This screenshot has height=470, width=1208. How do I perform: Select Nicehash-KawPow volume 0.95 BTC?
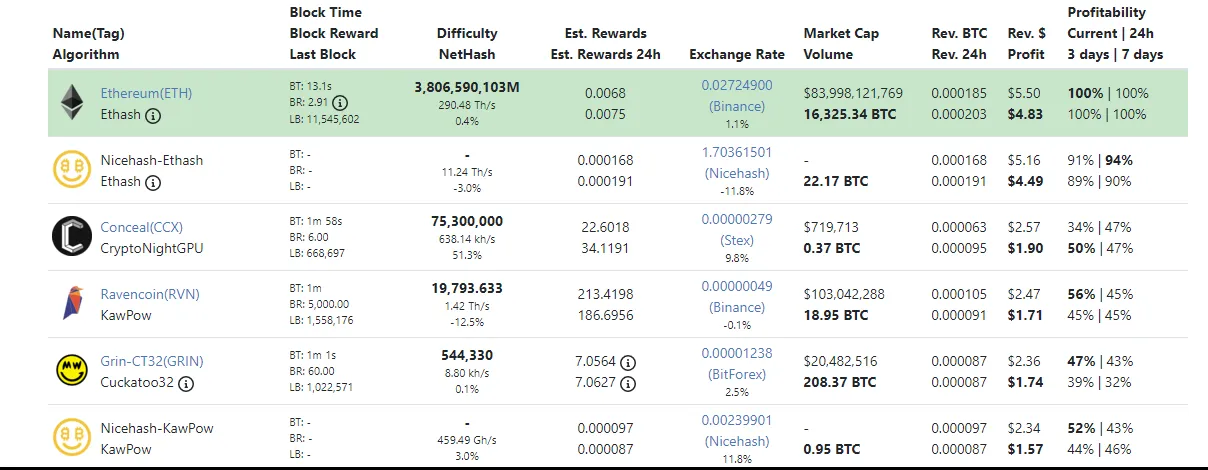click(x=832, y=449)
